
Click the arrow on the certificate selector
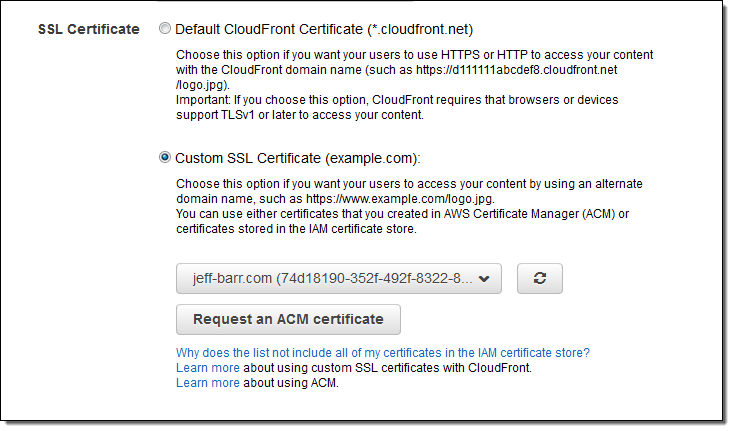485,280
